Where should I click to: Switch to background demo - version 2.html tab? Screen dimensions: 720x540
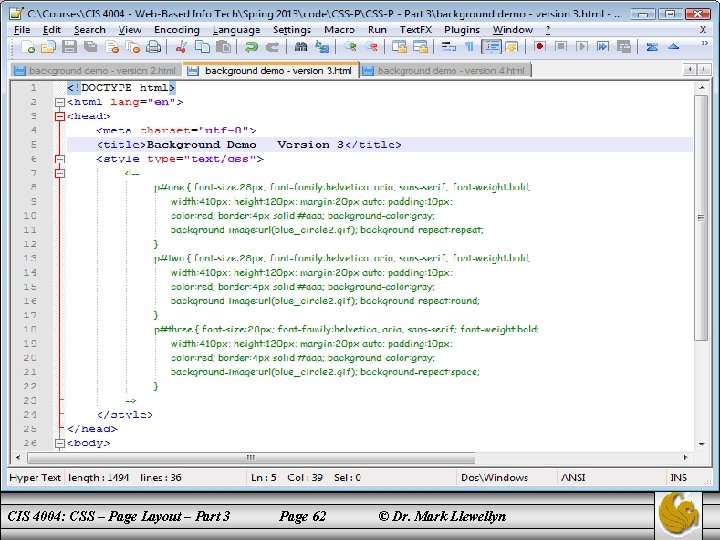[102, 71]
